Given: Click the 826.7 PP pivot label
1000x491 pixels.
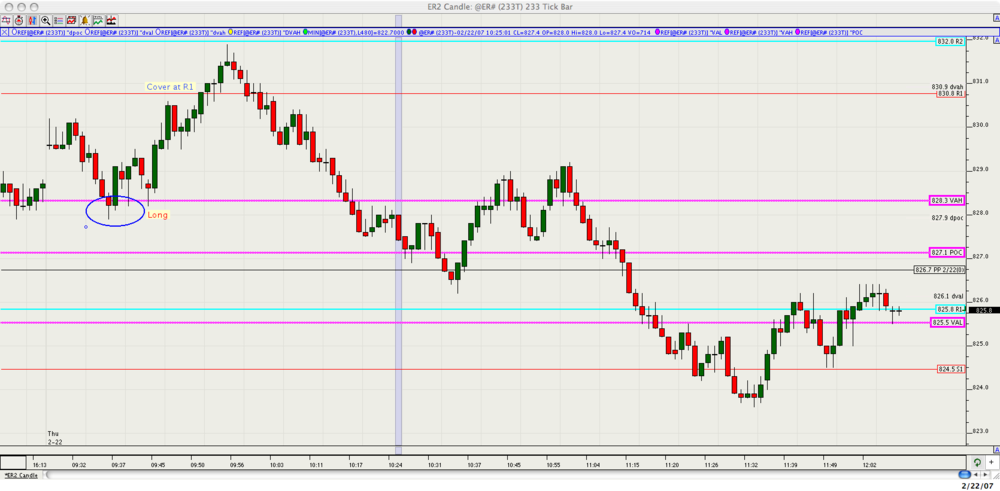Looking at the screenshot, I should [939, 270].
